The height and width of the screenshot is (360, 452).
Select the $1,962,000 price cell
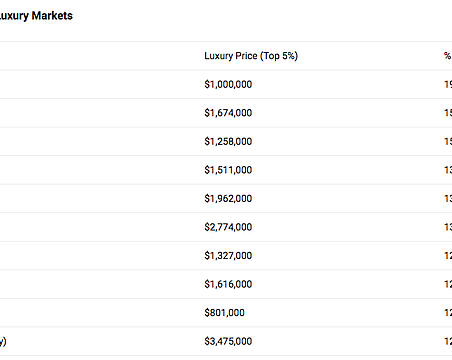pos(228,199)
